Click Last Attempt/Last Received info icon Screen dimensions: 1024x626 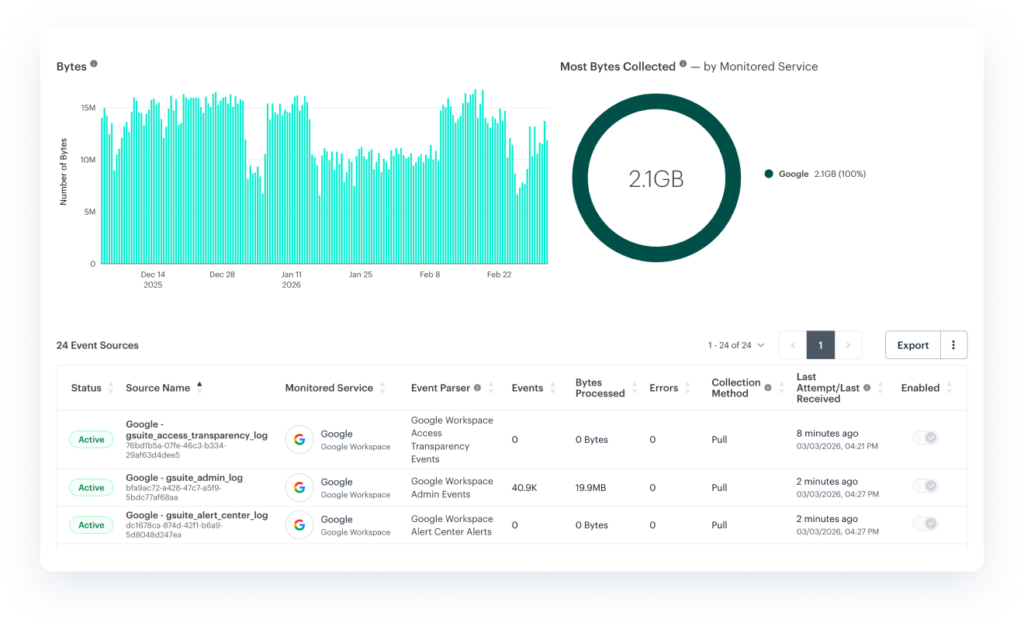(x=867, y=388)
